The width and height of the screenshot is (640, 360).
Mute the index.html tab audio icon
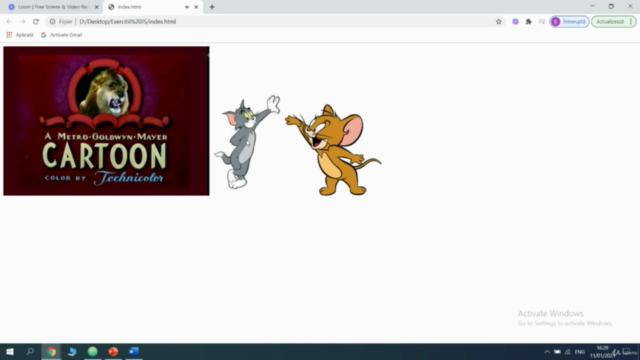point(187,7)
